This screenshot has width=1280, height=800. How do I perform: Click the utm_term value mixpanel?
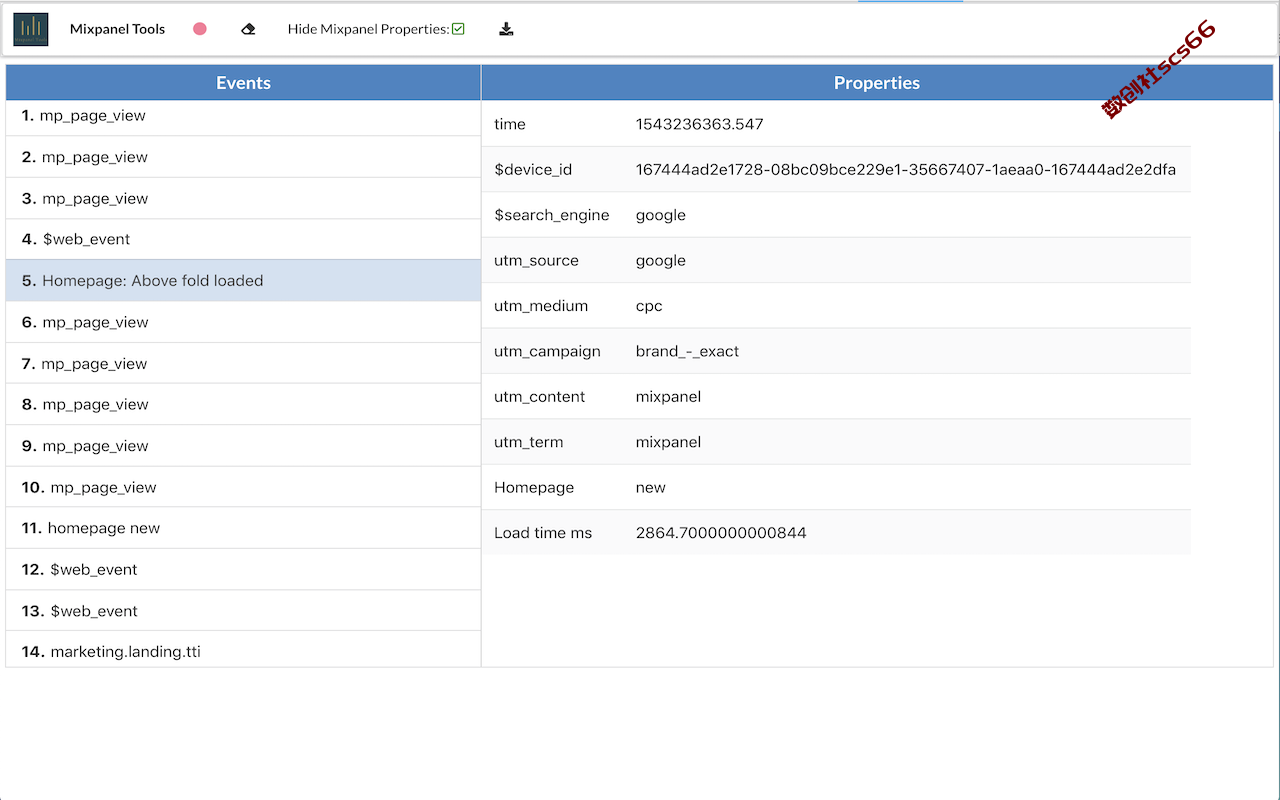(668, 442)
